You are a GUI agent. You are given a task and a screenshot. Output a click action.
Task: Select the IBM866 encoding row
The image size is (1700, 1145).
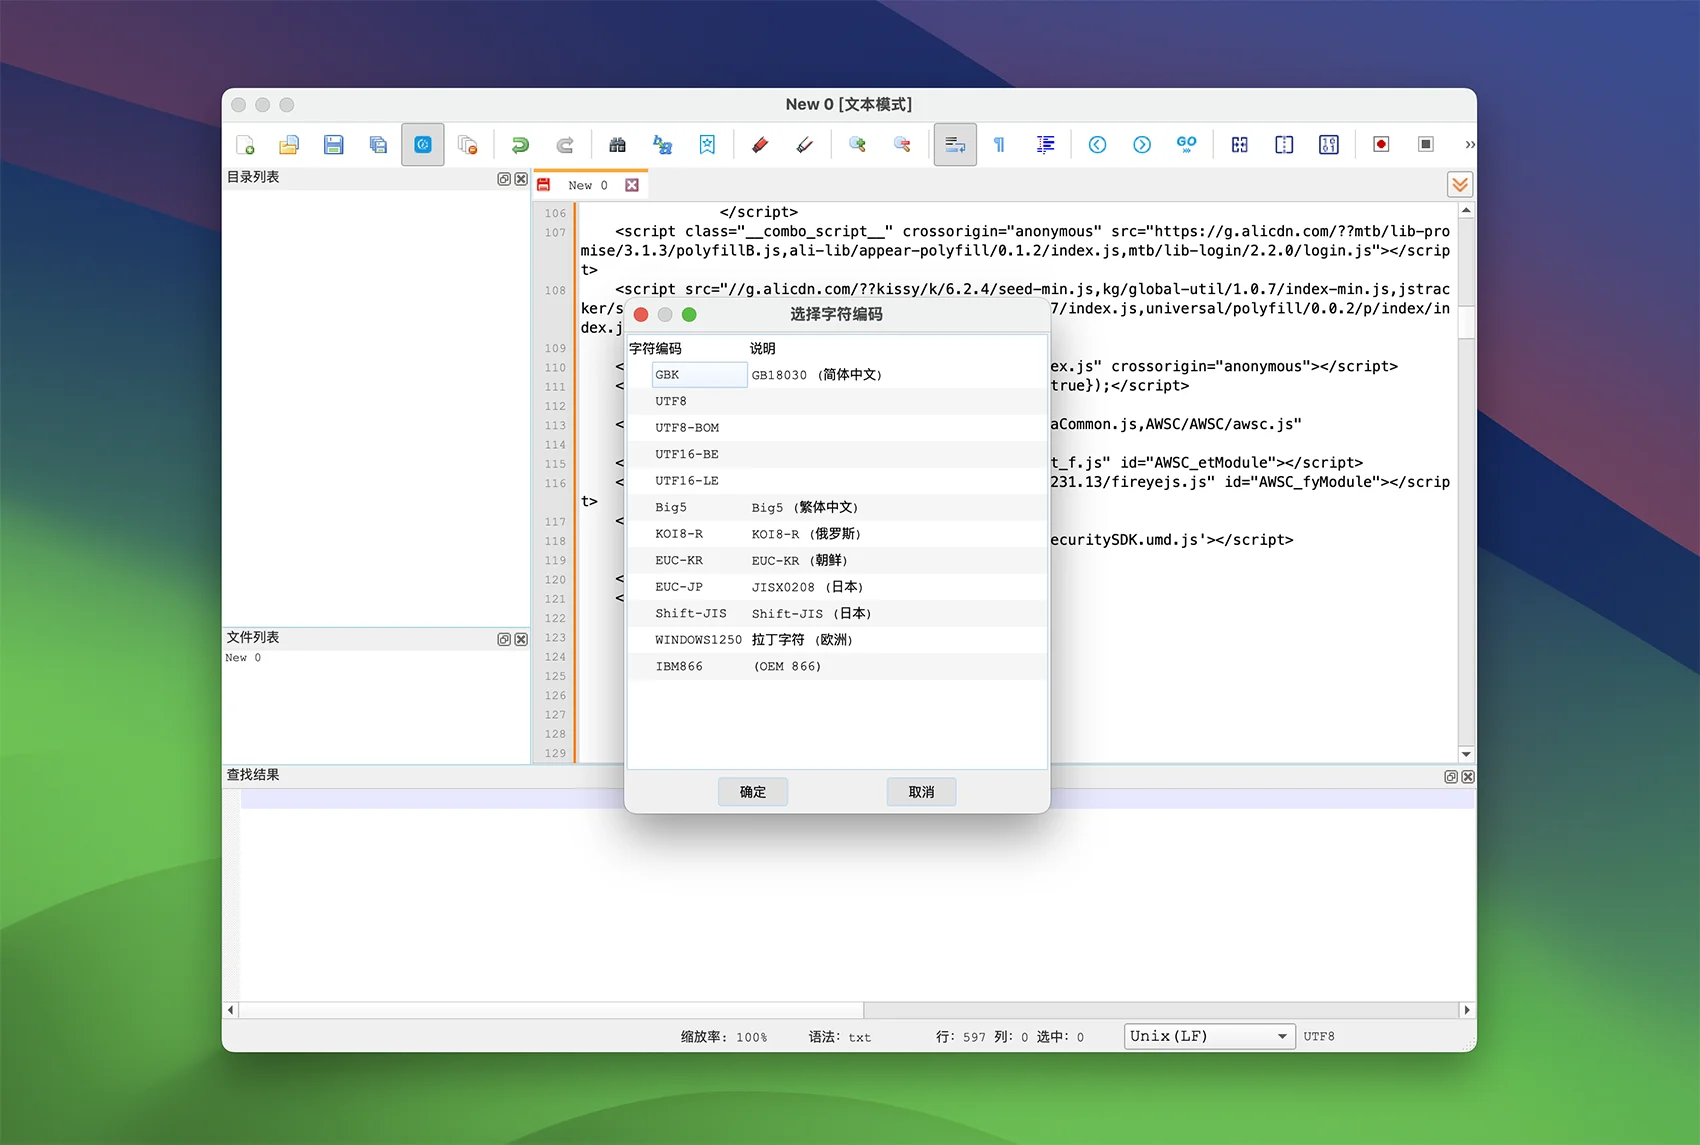[837, 666]
